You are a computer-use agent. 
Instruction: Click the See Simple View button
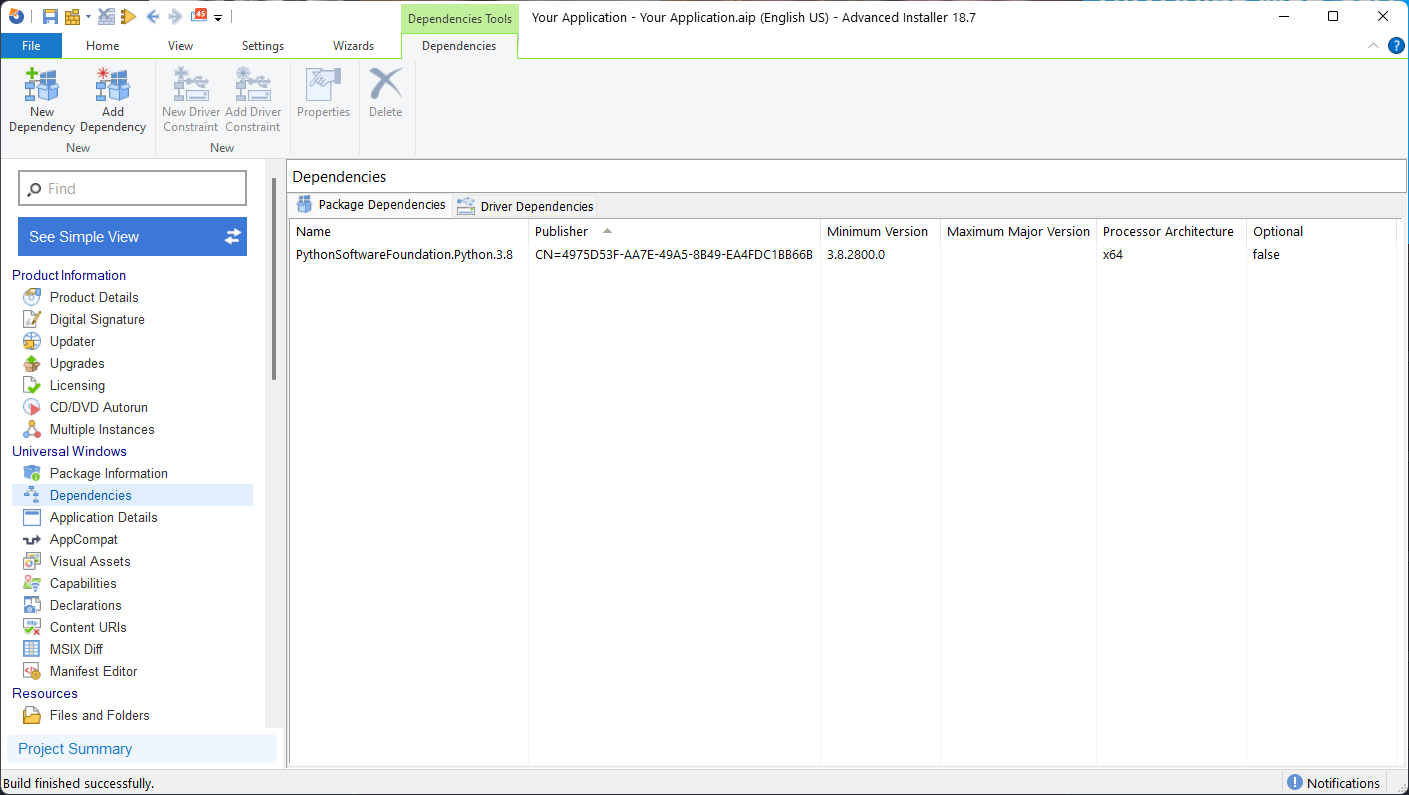pyautogui.click(x=132, y=237)
